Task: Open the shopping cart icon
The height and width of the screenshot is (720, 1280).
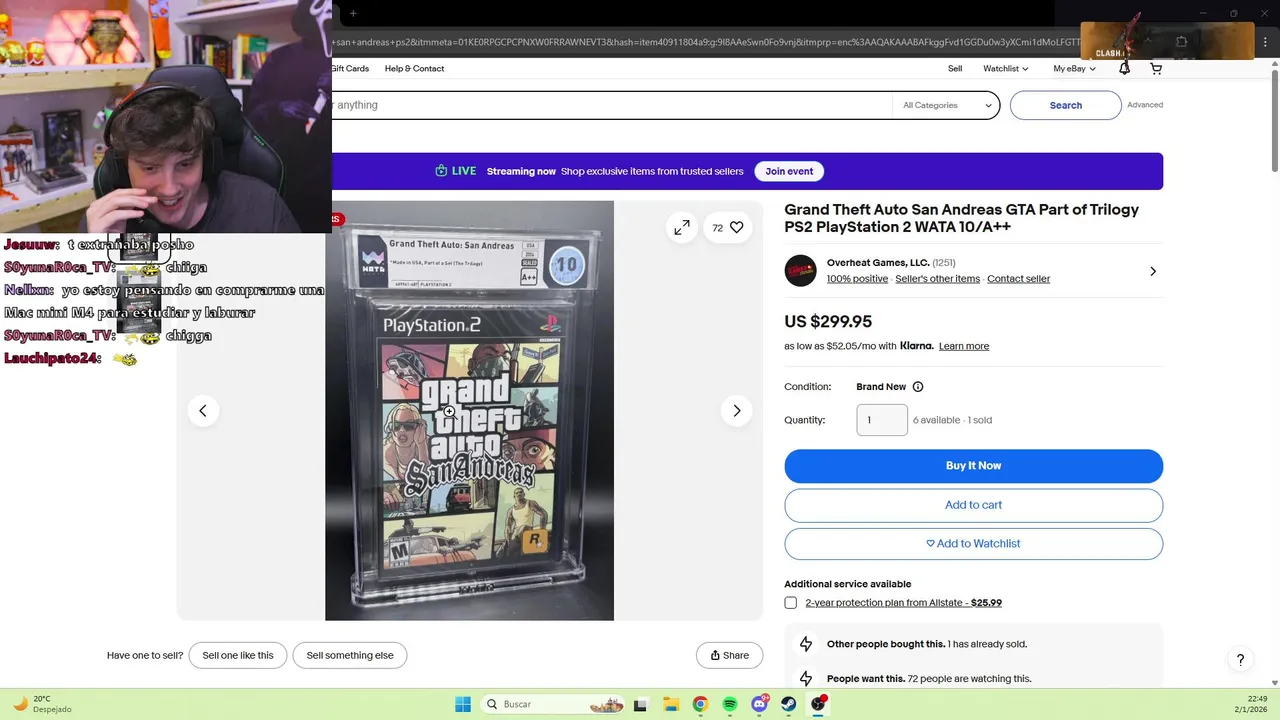Action: pos(1156,69)
